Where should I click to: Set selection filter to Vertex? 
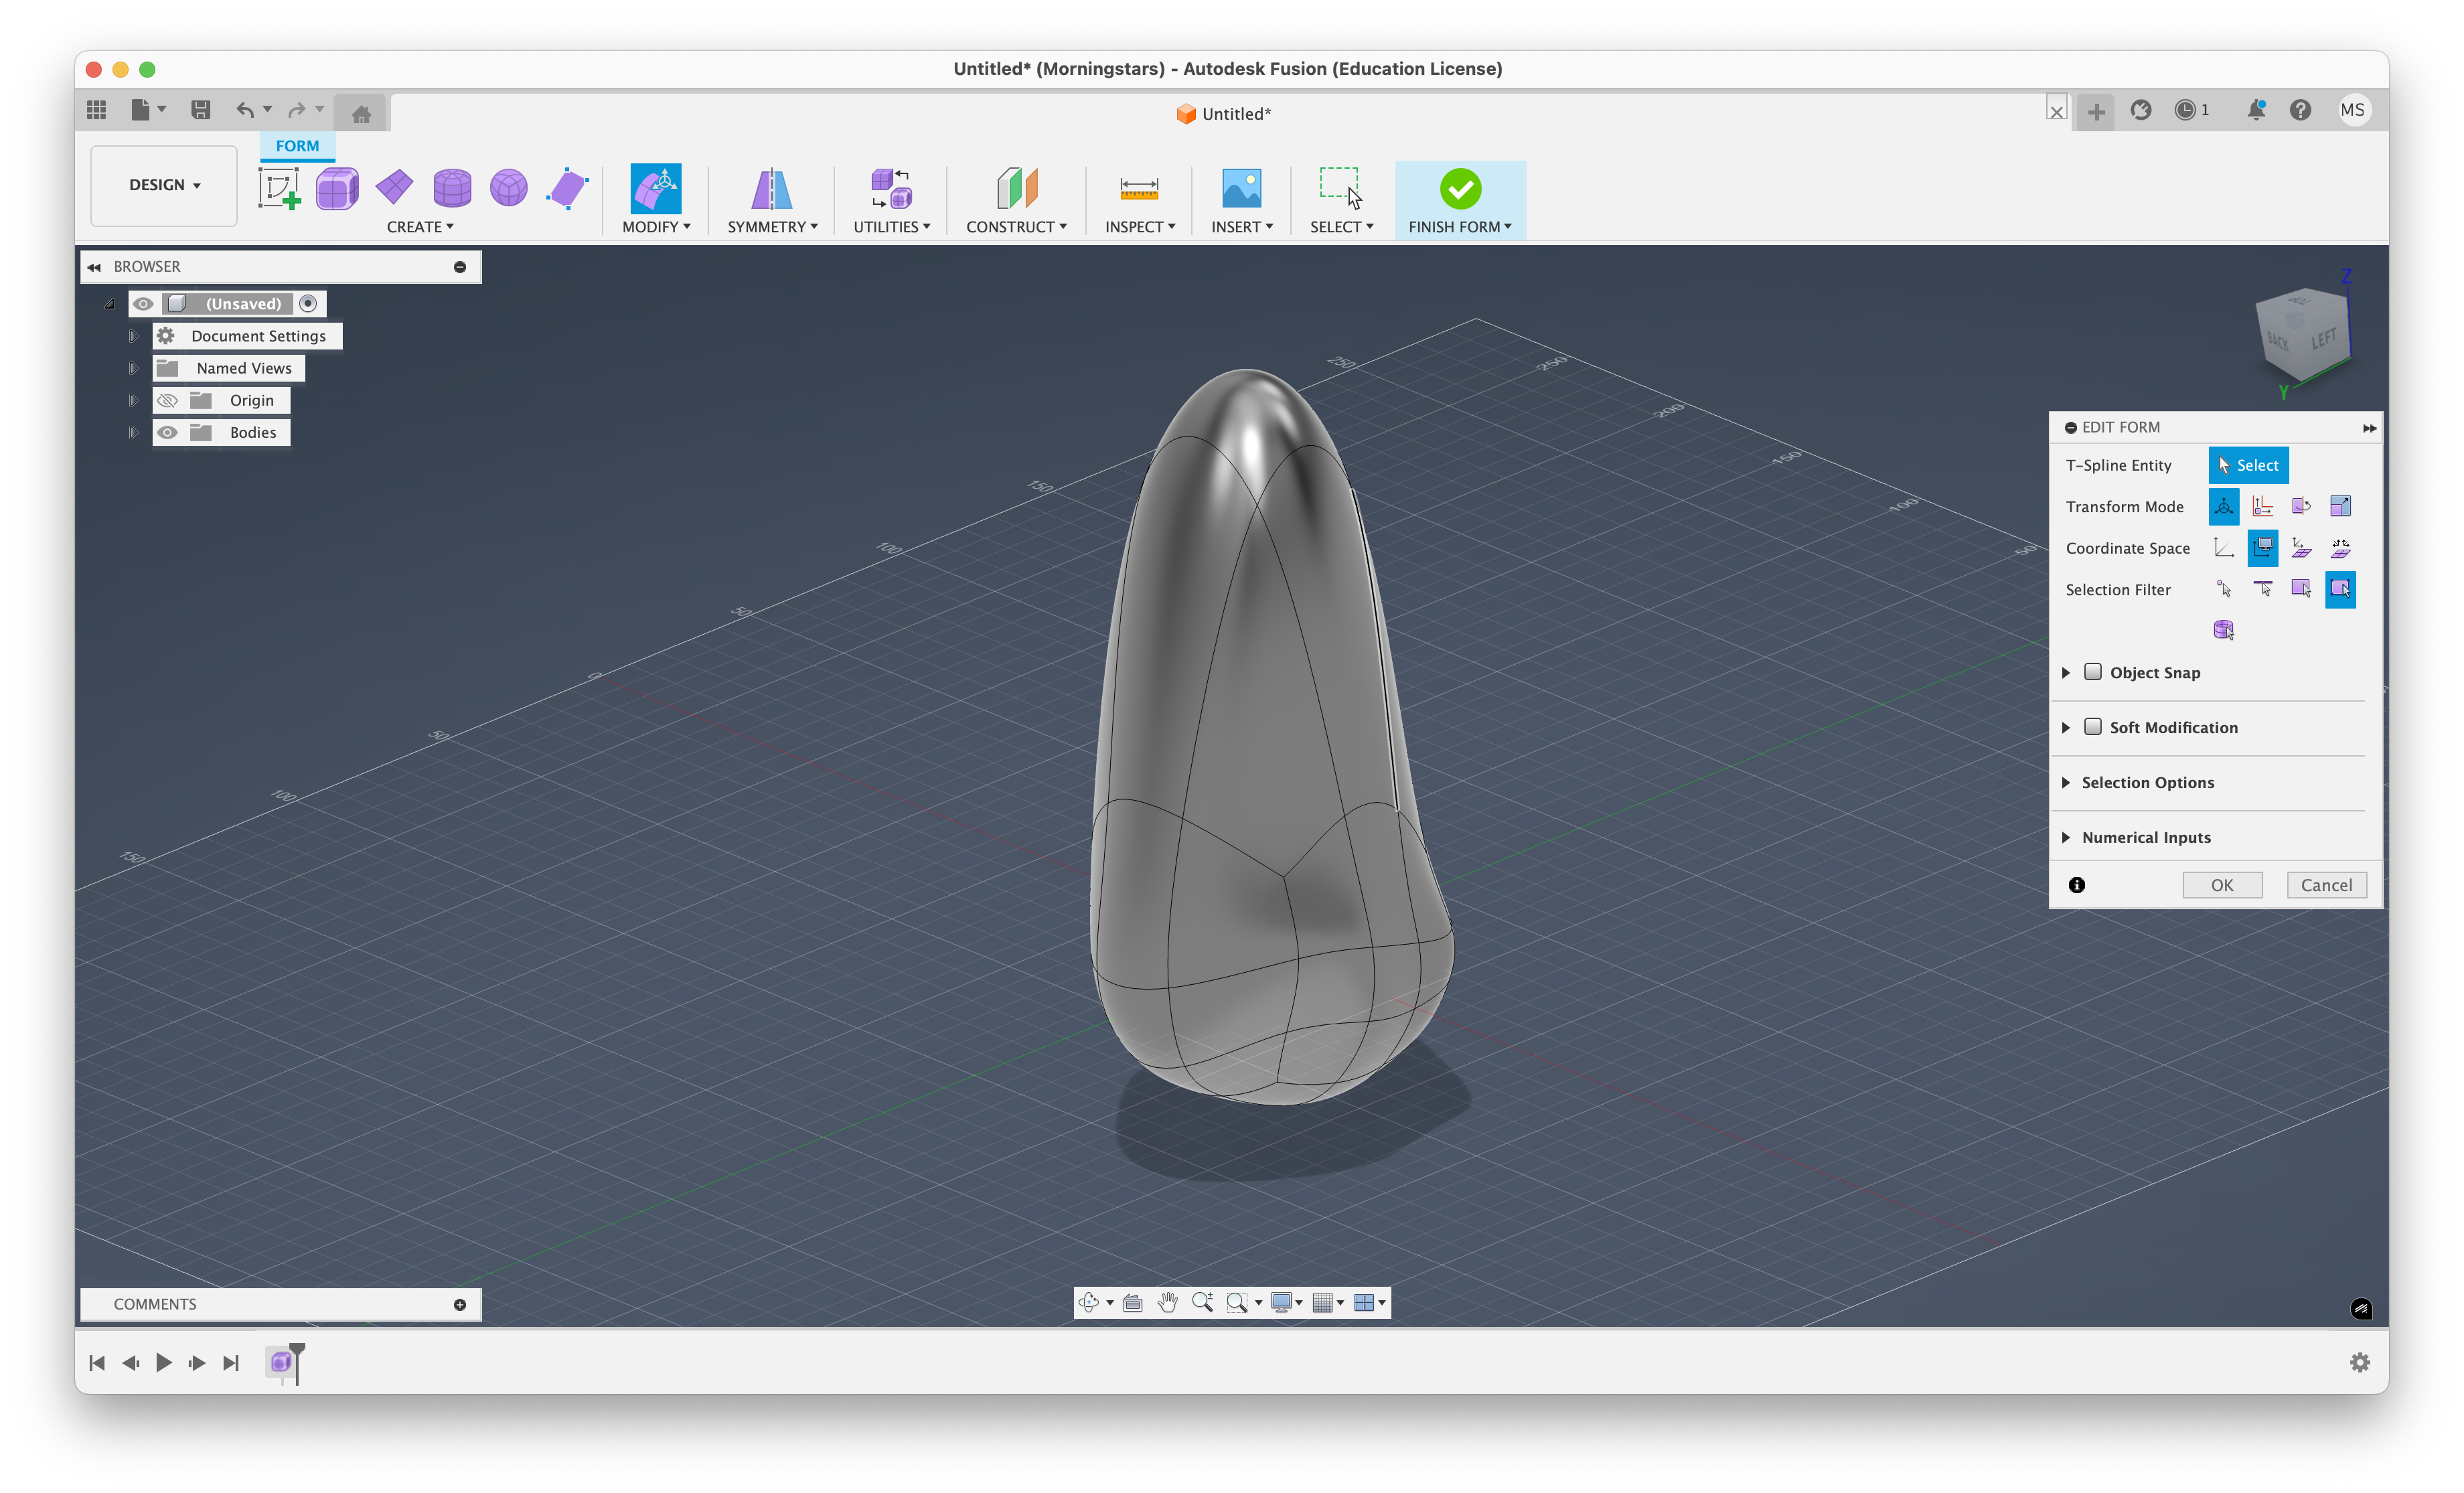click(x=2223, y=589)
